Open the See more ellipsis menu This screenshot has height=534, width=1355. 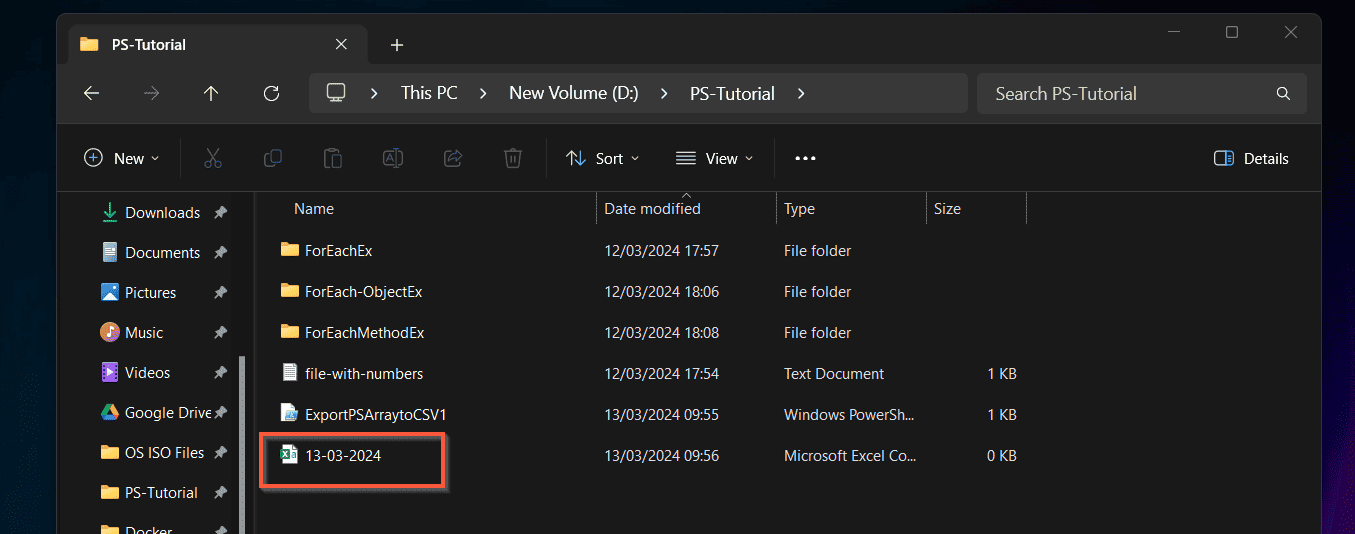805,158
